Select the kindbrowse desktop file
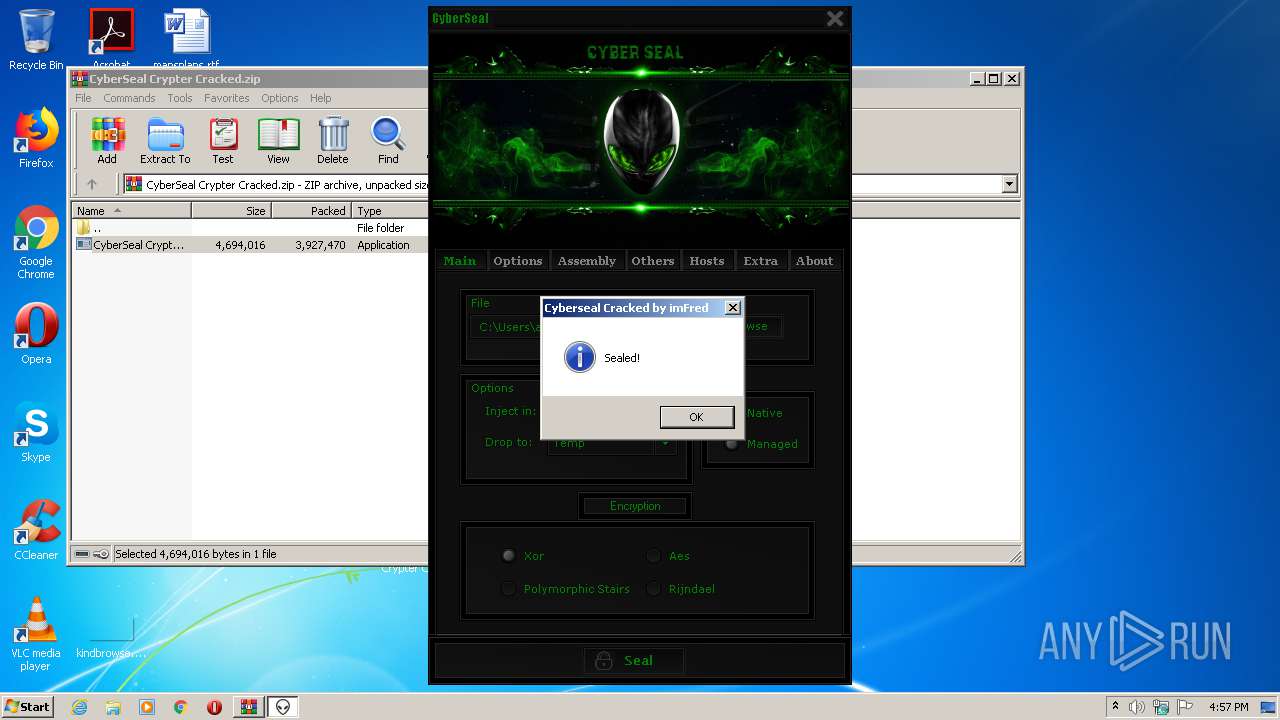The height and width of the screenshot is (720, 1280). click(111, 637)
